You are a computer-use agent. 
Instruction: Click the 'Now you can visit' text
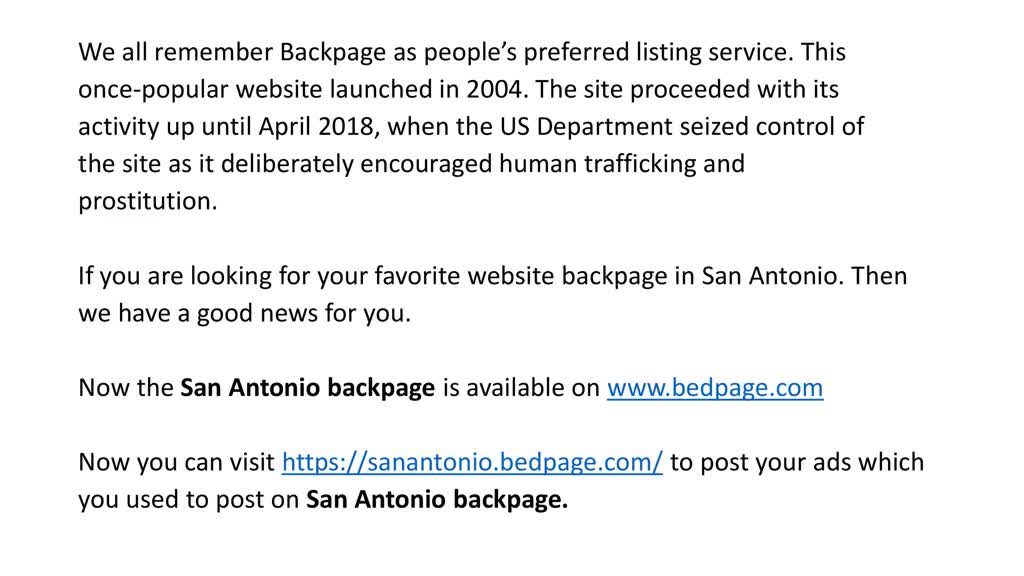pyautogui.click(x=176, y=463)
